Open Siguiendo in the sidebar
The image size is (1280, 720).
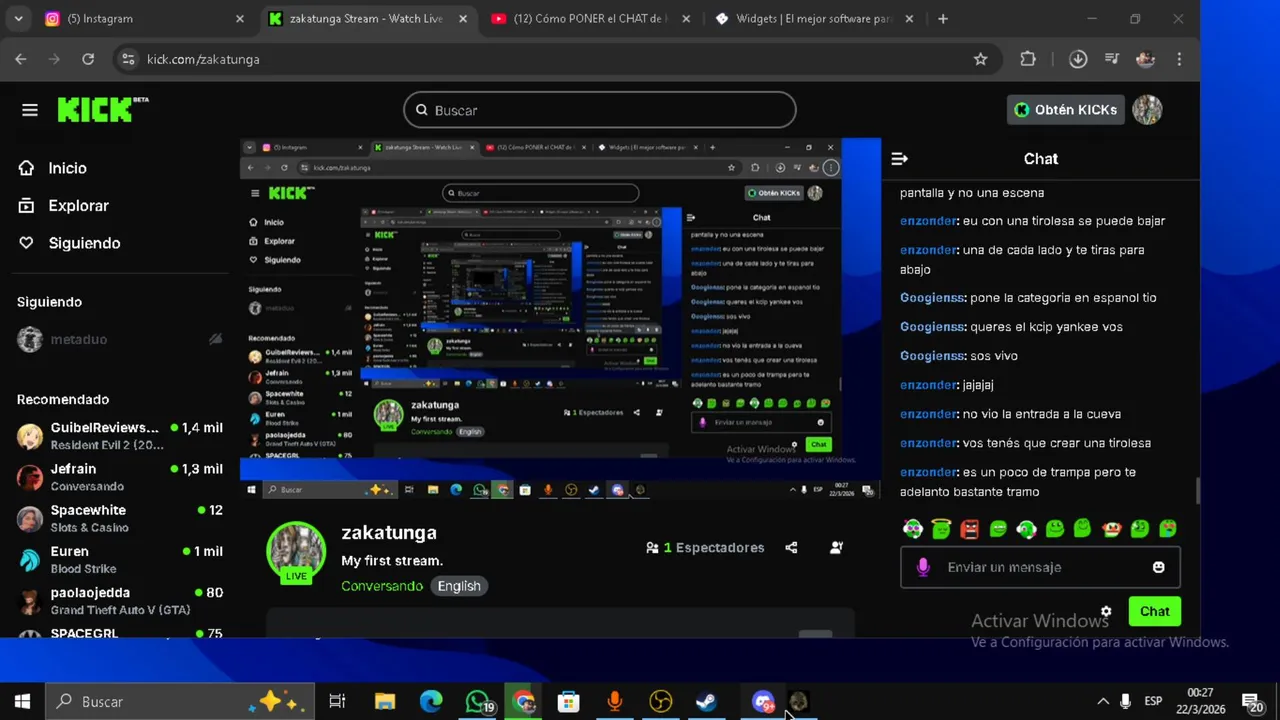(x=84, y=243)
